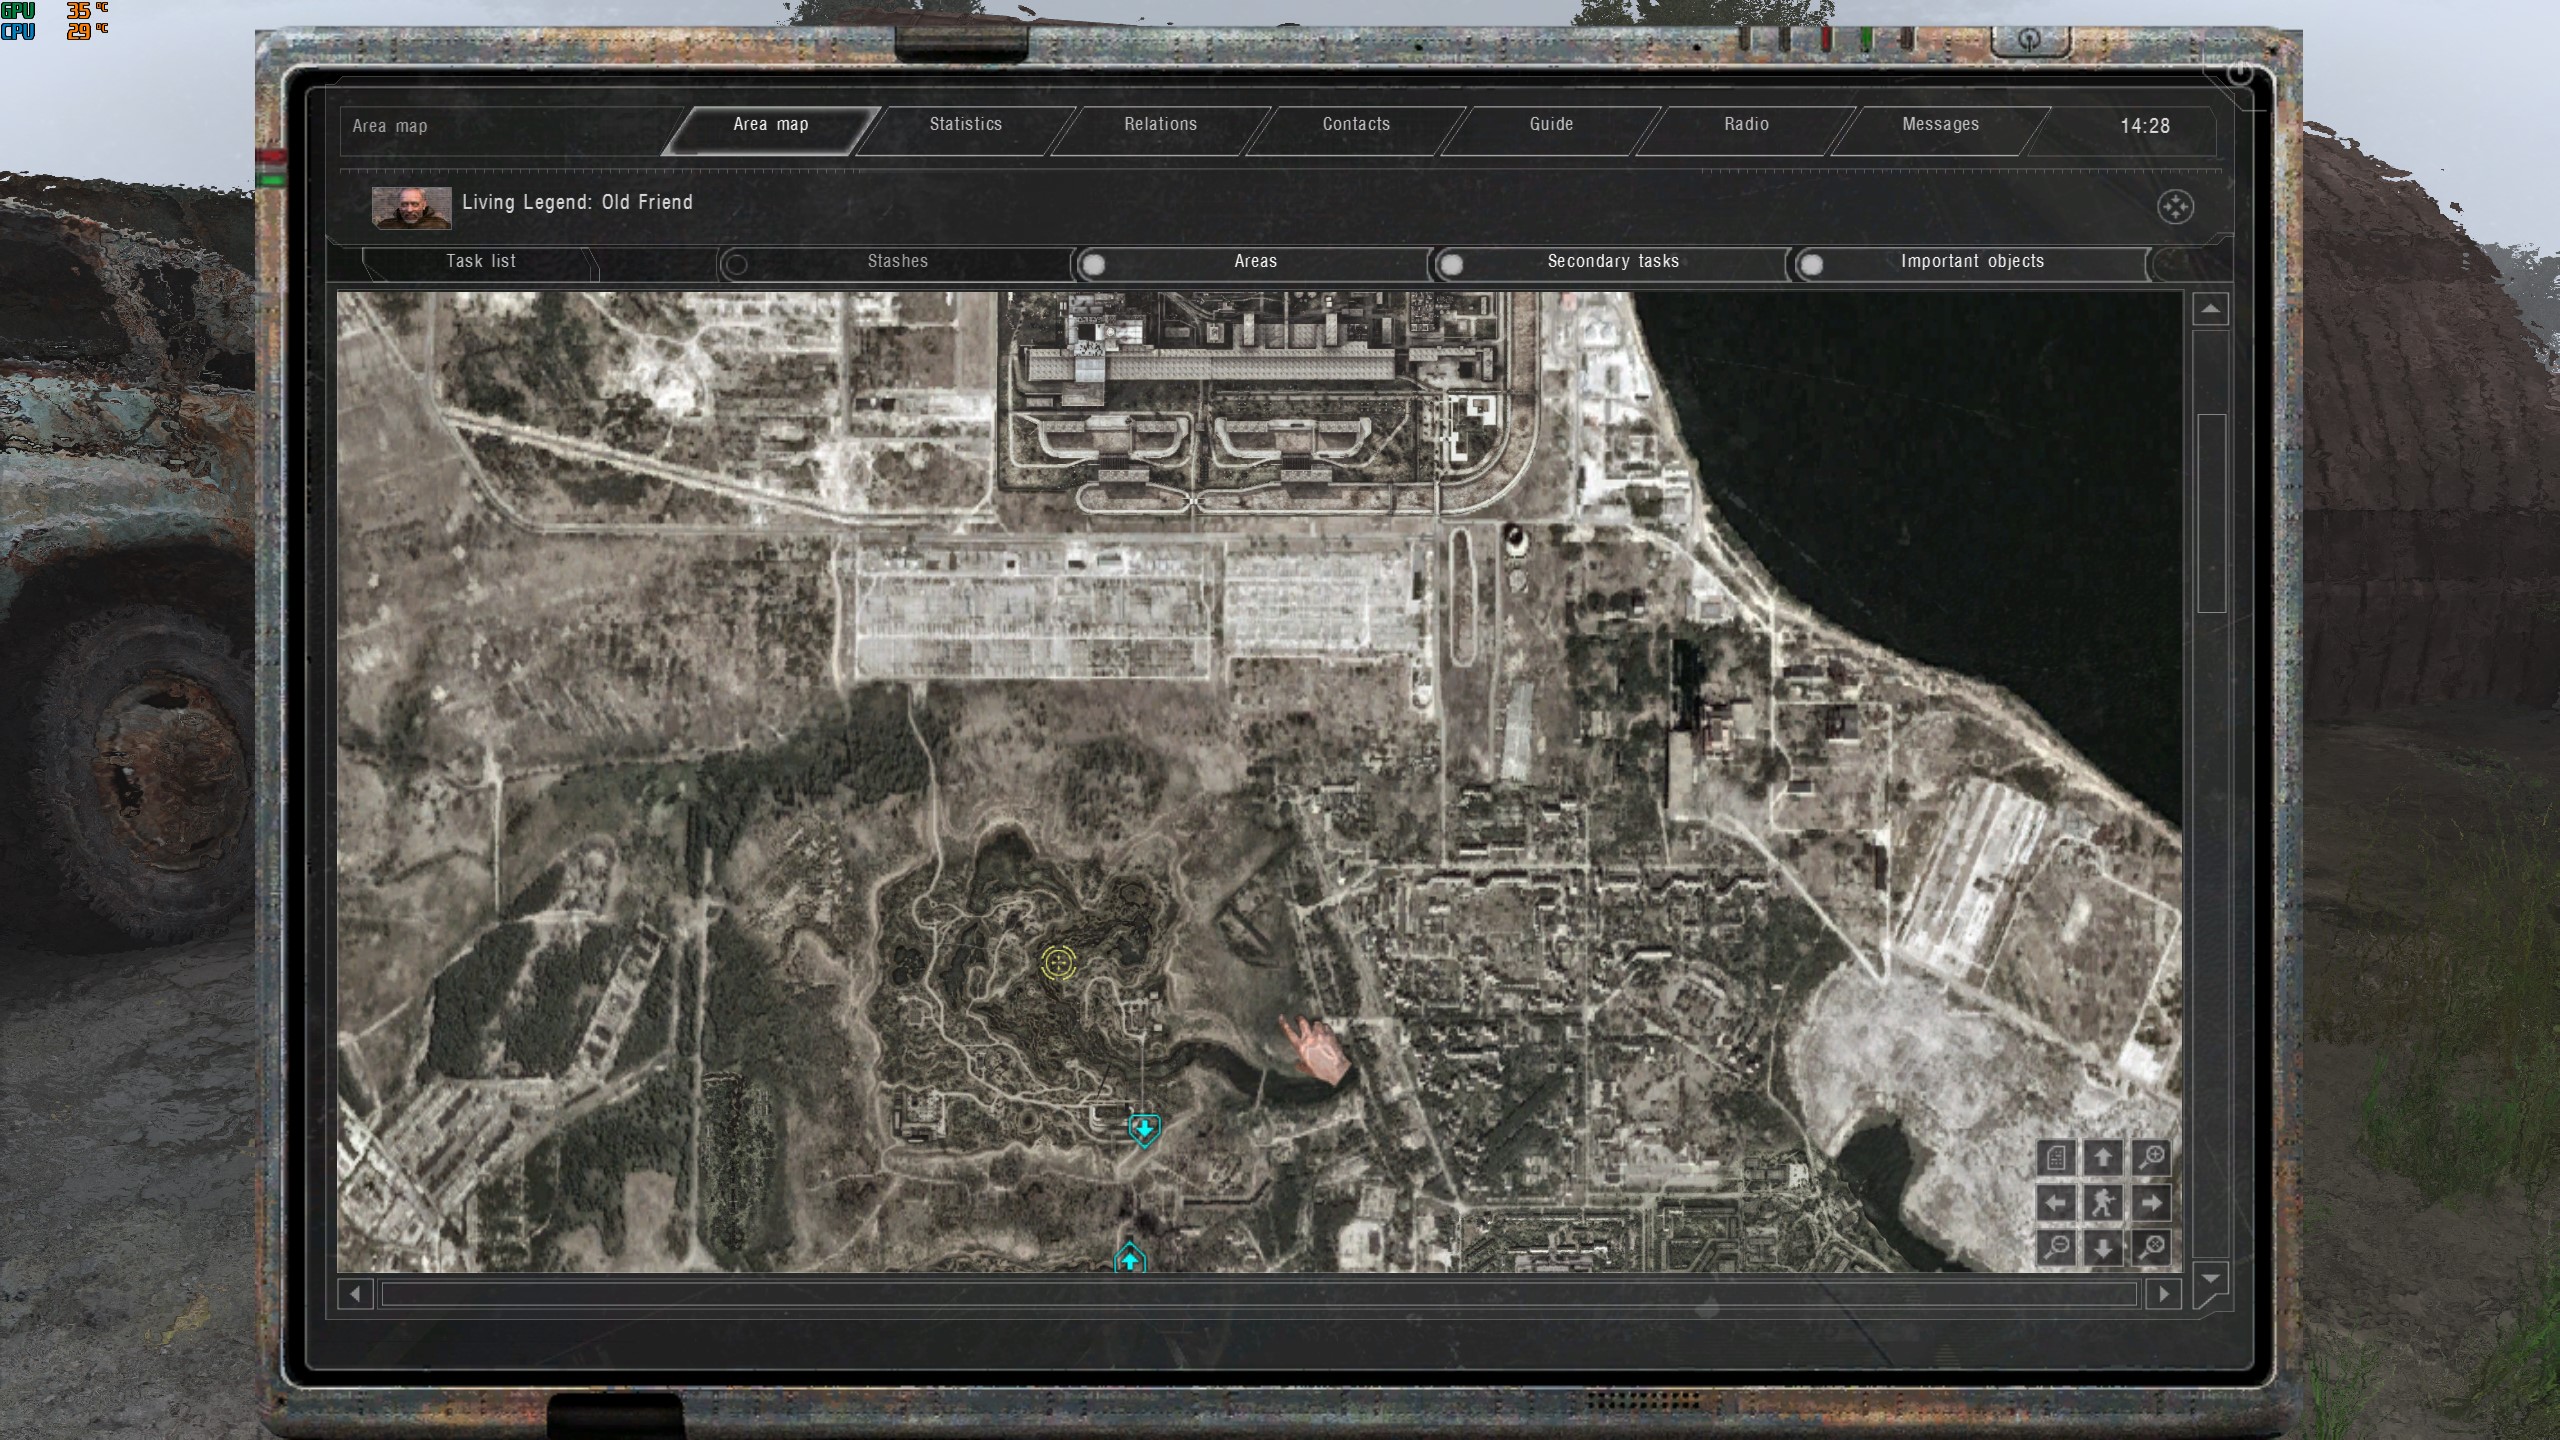Pan map left with arrow button

2056,1203
